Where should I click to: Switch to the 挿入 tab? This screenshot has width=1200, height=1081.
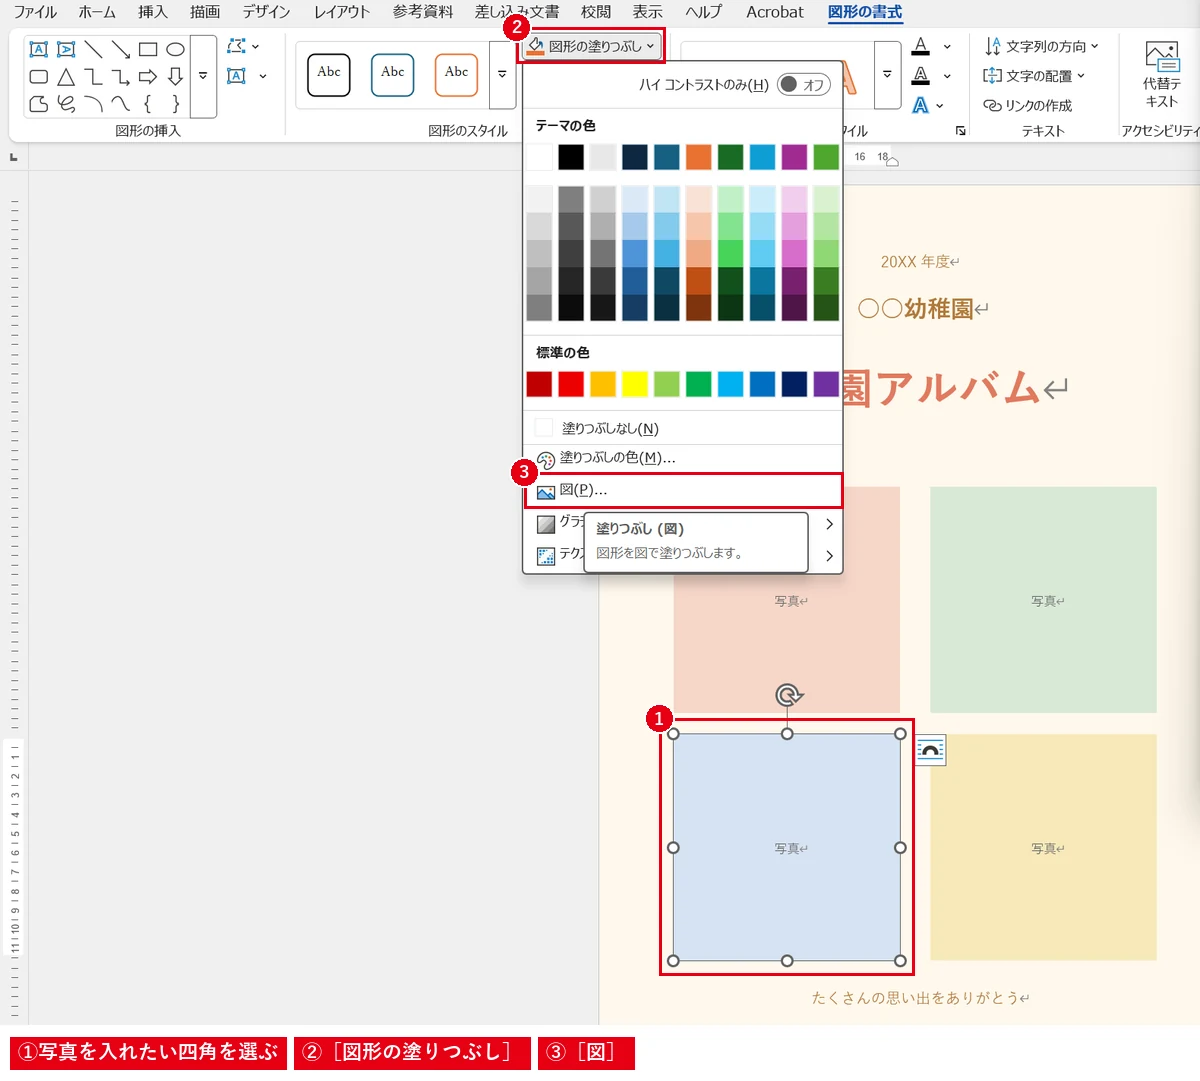pyautogui.click(x=153, y=12)
